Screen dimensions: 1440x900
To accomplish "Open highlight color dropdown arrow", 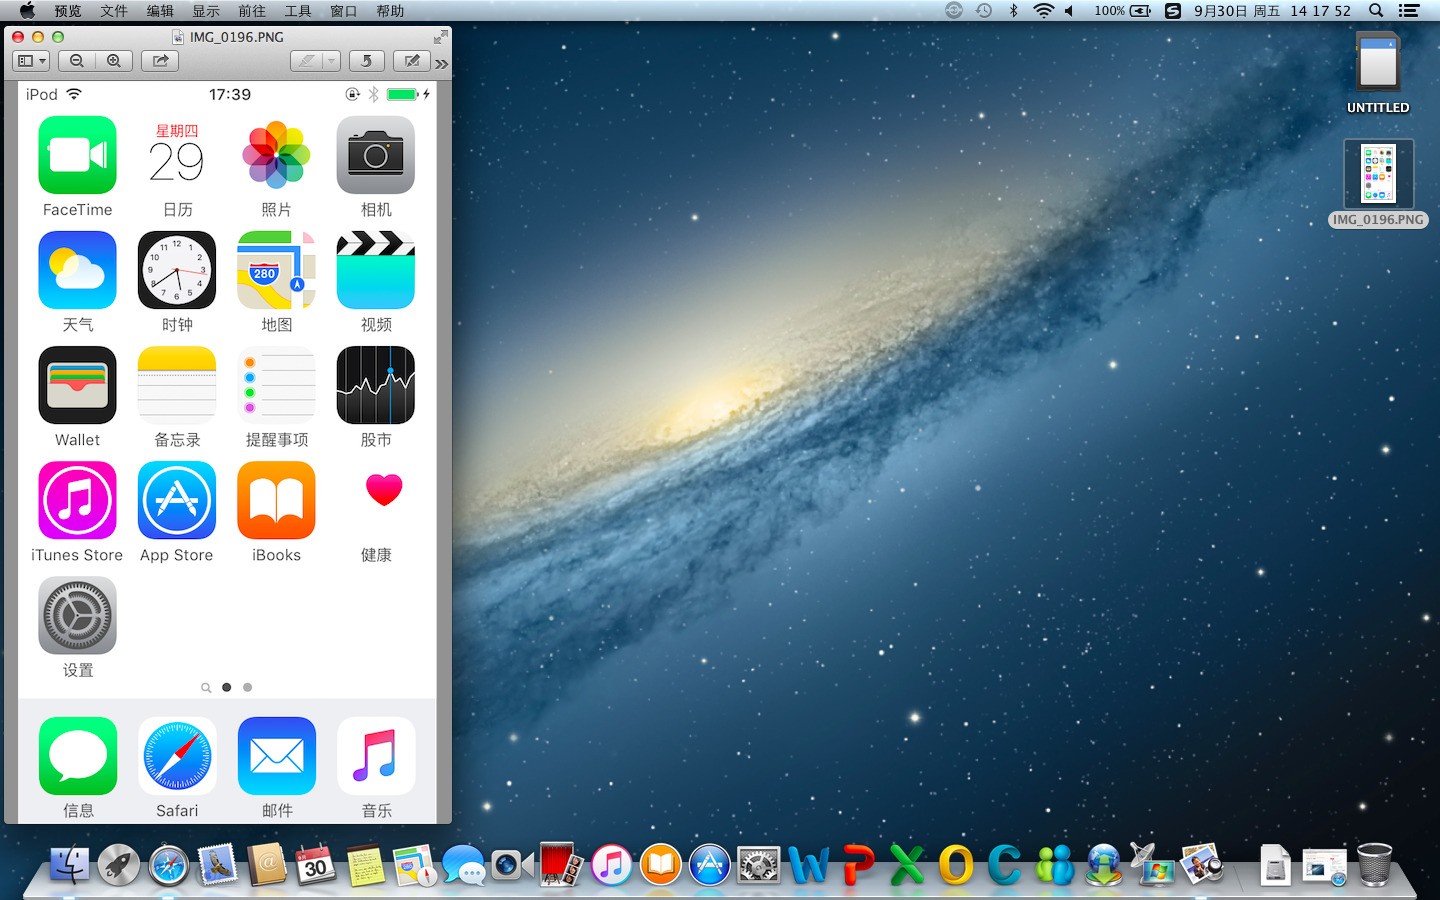I will pos(331,61).
